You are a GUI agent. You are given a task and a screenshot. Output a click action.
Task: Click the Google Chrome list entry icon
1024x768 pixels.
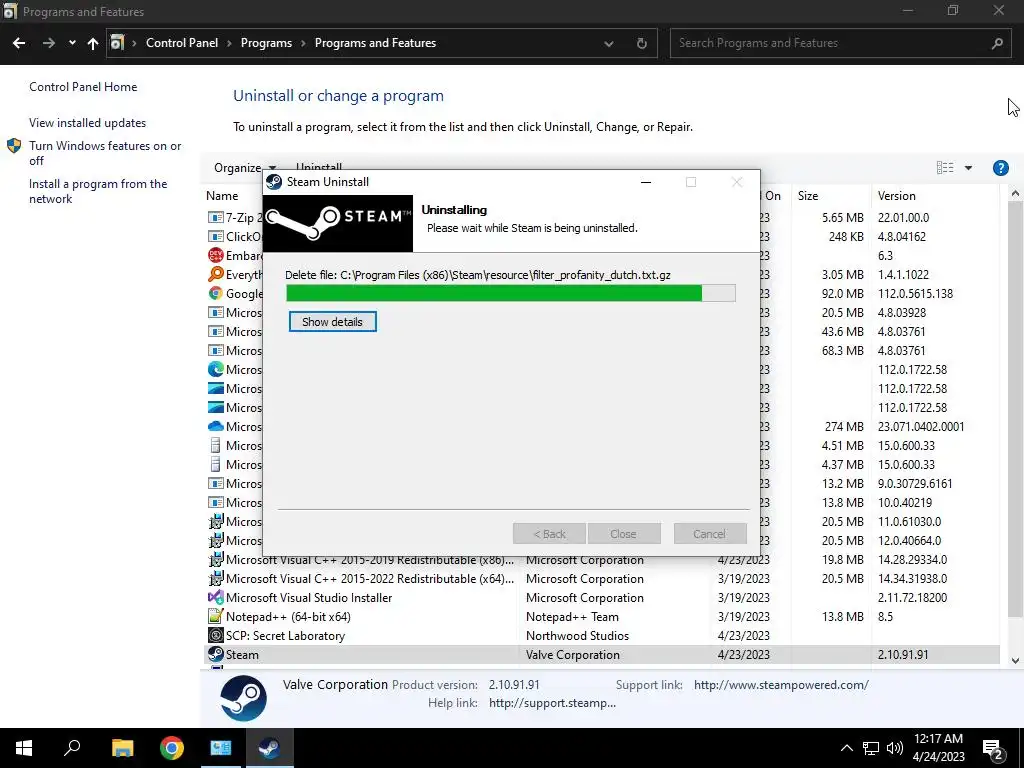tap(215, 294)
